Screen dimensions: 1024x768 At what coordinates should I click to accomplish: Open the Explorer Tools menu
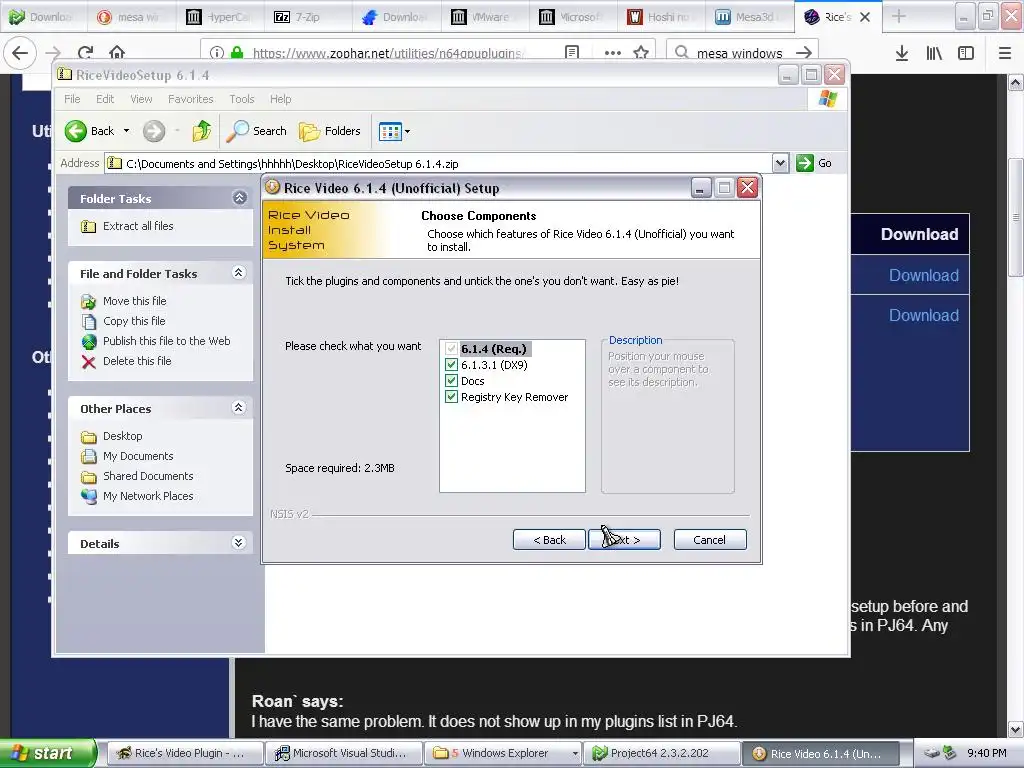pyautogui.click(x=242, y=99)
